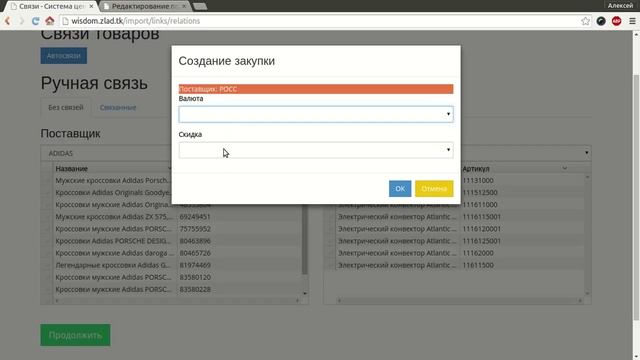Click article cell 11162000
This screenshot has height=360, width=640.
478,253
